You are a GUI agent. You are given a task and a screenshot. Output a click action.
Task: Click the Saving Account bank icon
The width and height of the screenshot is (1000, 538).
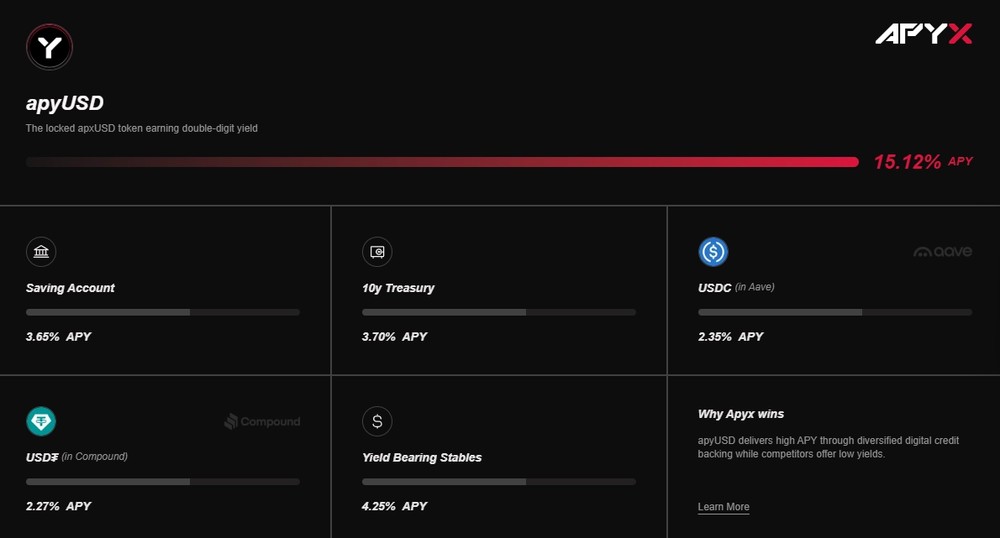pos(41,252)
